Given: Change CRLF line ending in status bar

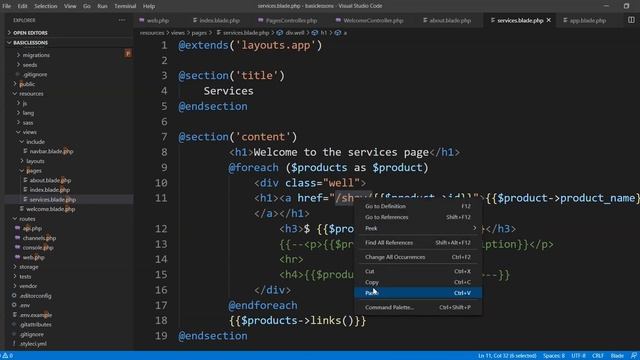Looking at the screenshot, I should pyautogui.click(x=598, y=356).
